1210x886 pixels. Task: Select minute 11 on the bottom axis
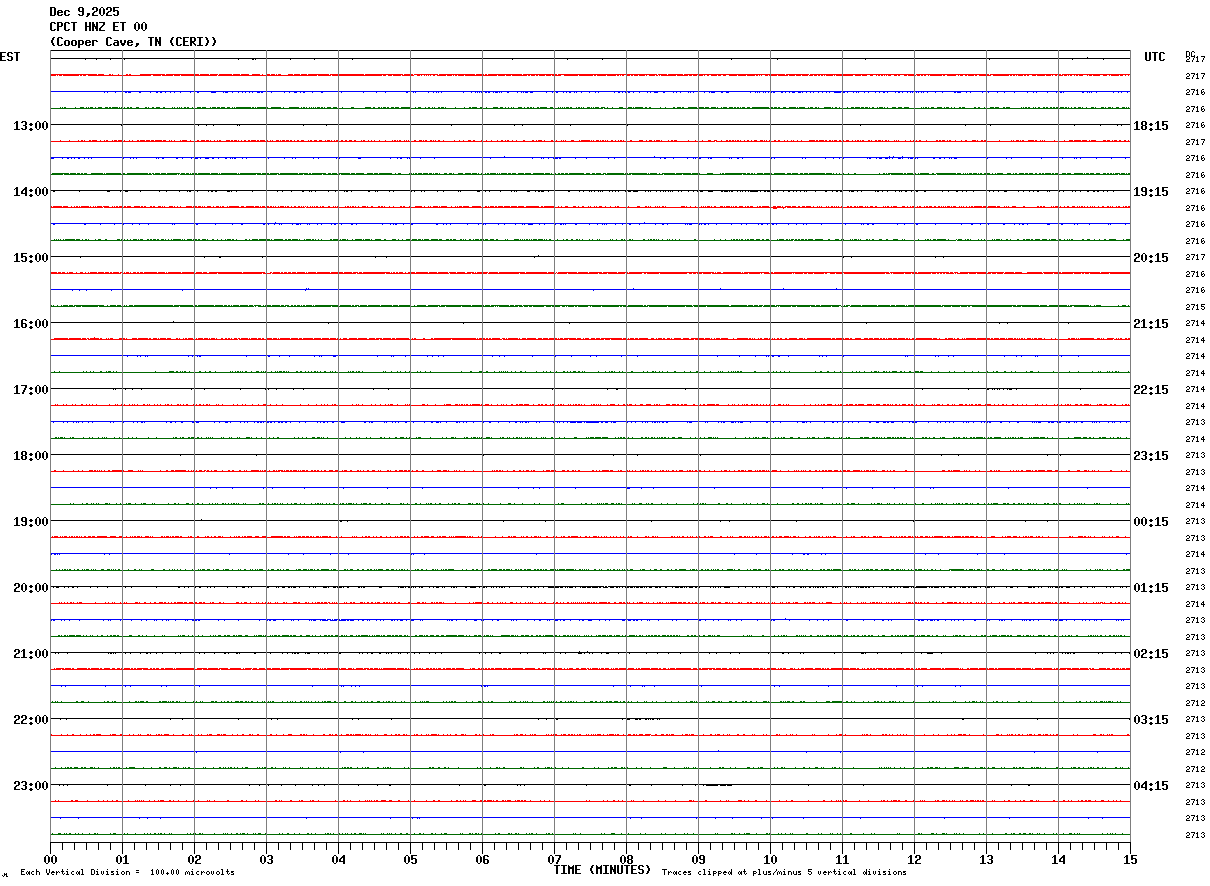click(x=843, y=859)
